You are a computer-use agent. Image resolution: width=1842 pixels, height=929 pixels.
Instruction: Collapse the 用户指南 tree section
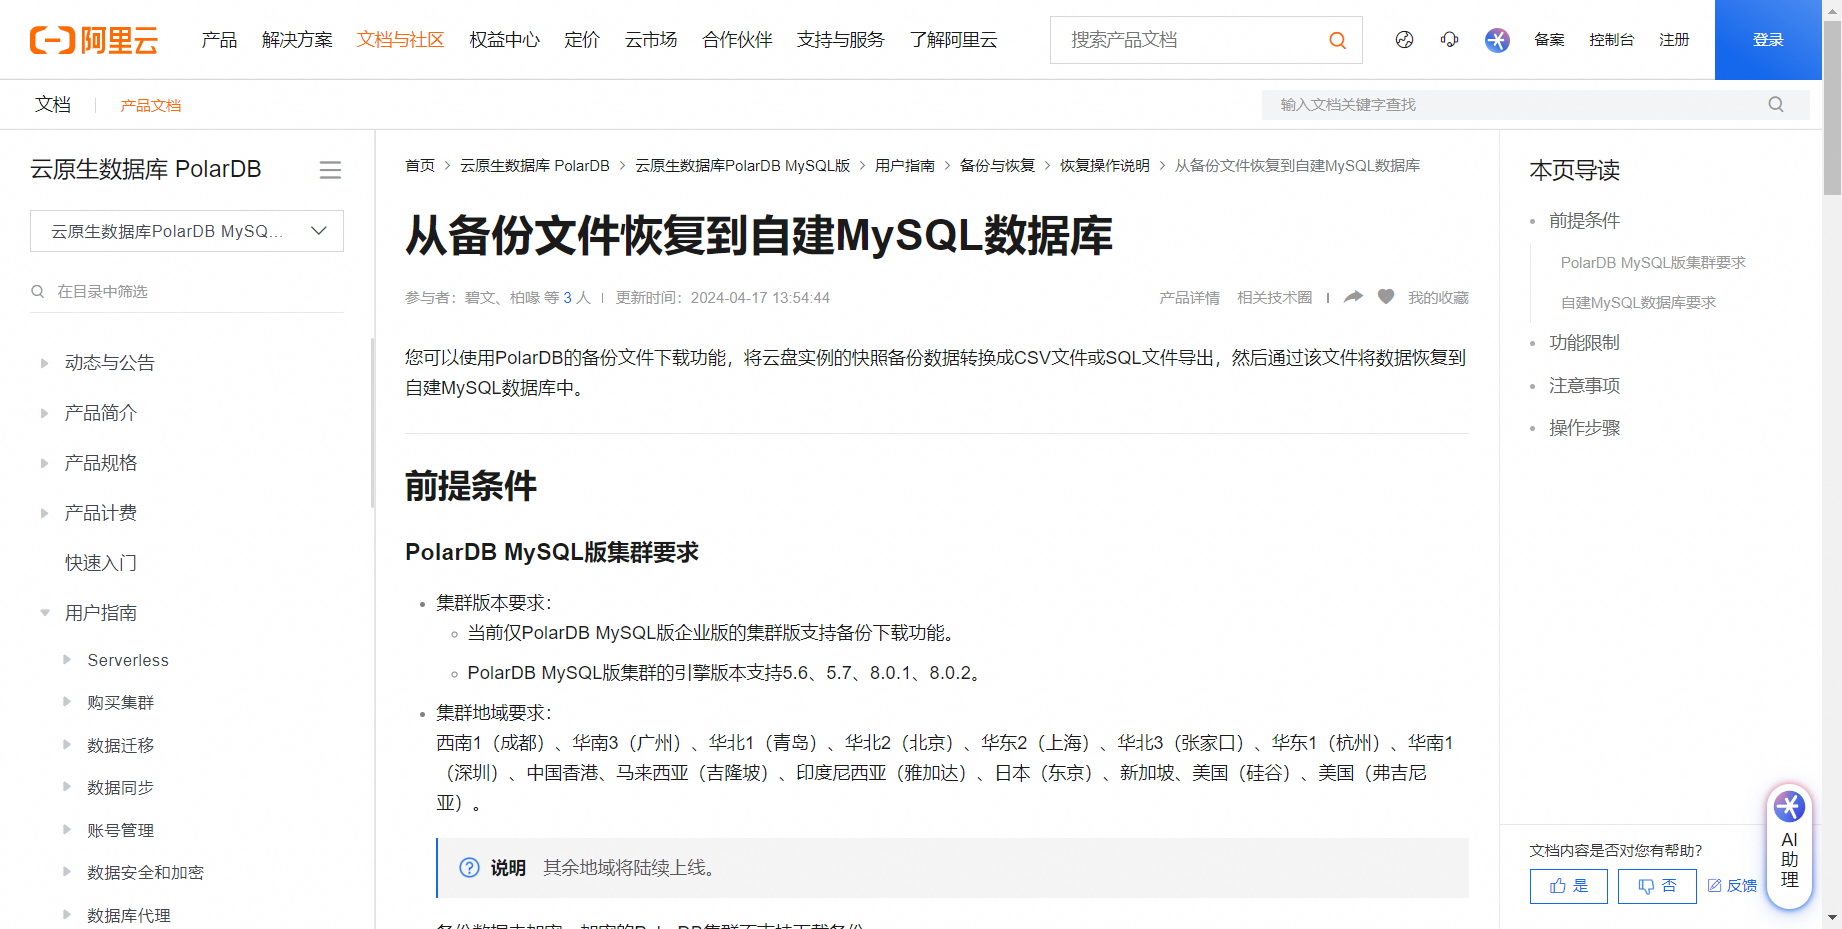[x=44, y=613]
